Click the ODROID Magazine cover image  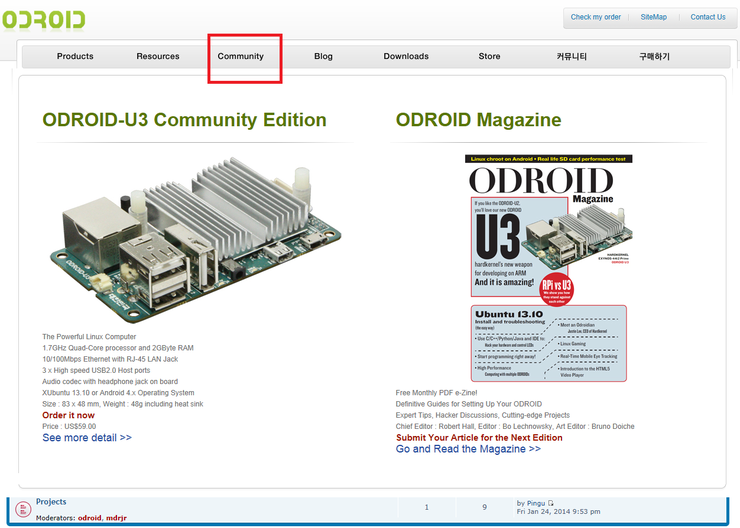tap(549, 268)
